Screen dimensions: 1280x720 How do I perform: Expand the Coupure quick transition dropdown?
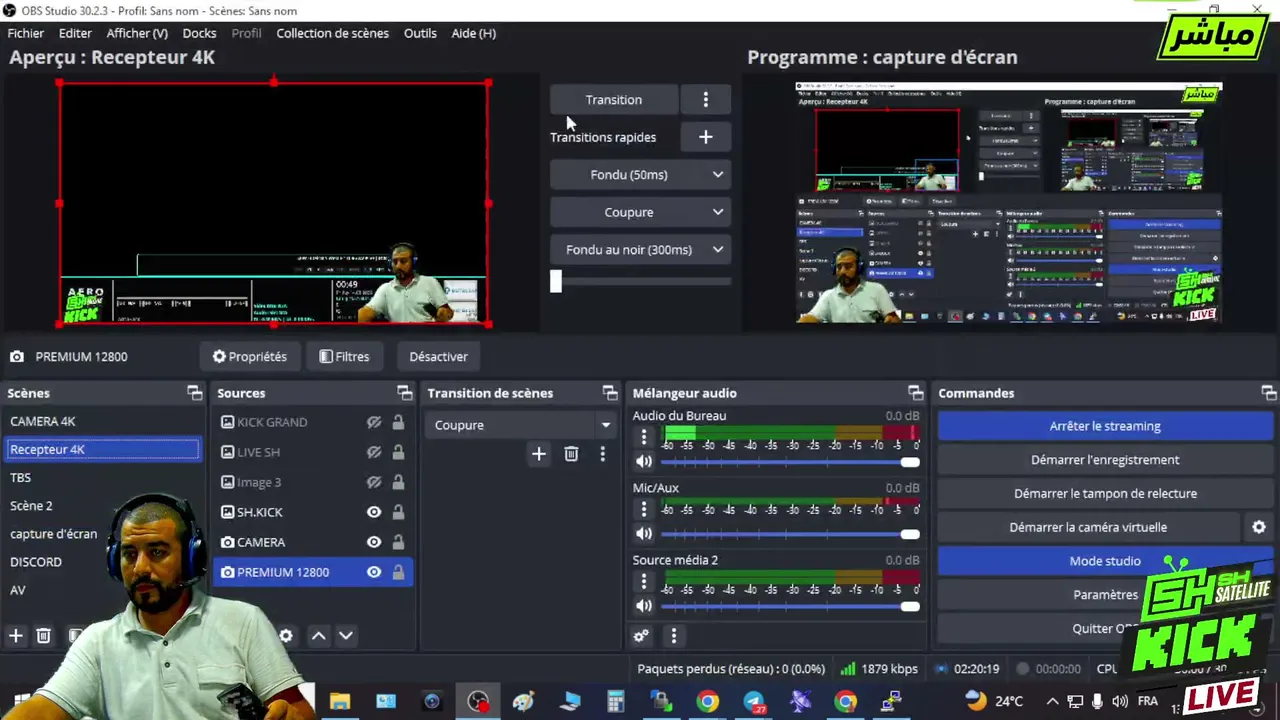tap(717, 212)
